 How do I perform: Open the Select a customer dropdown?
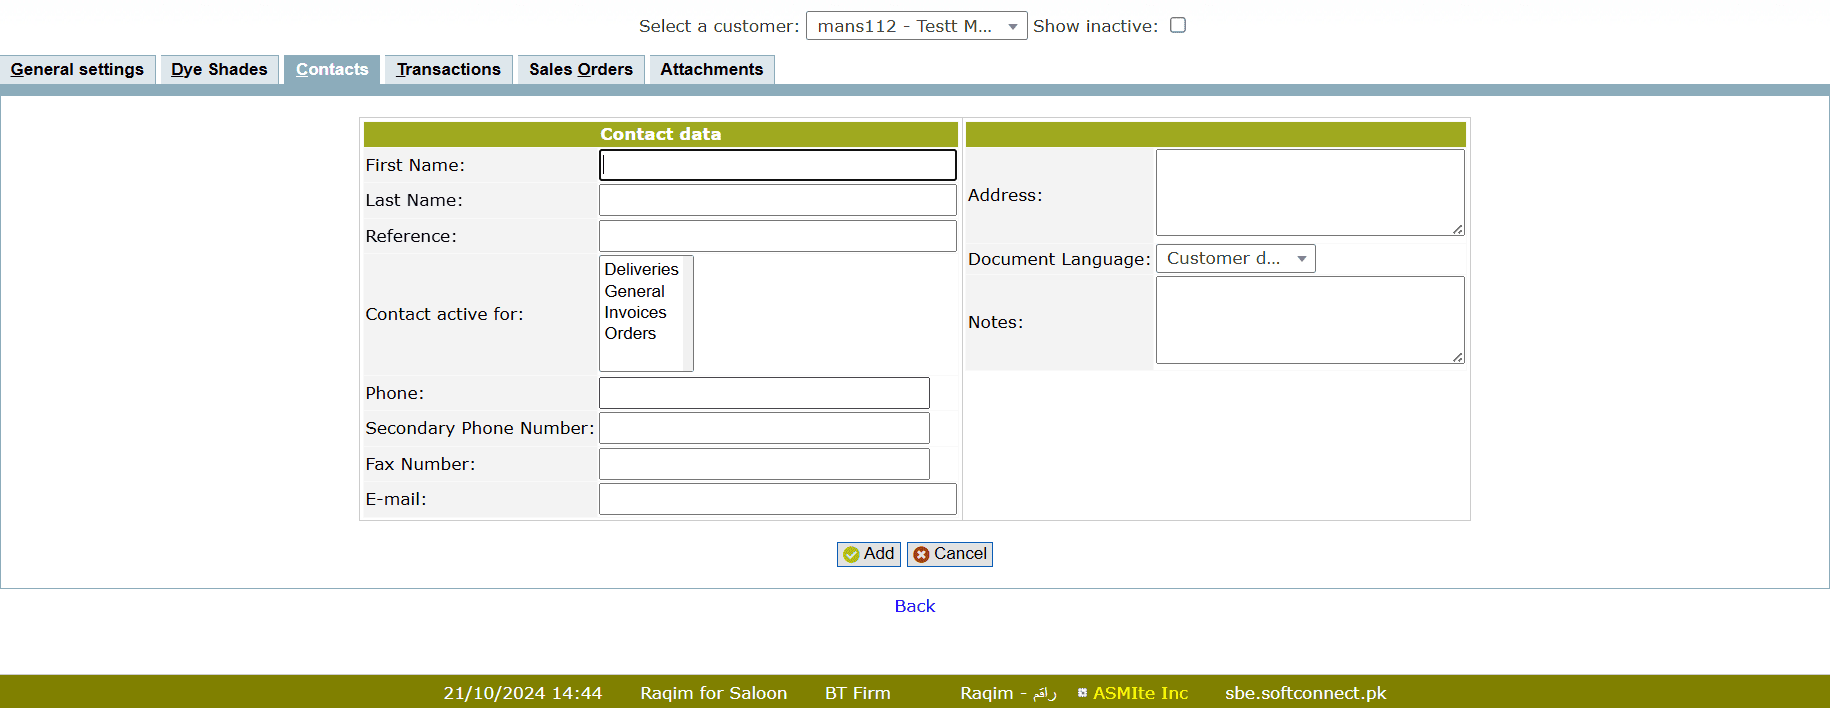(x=916, y=26)
